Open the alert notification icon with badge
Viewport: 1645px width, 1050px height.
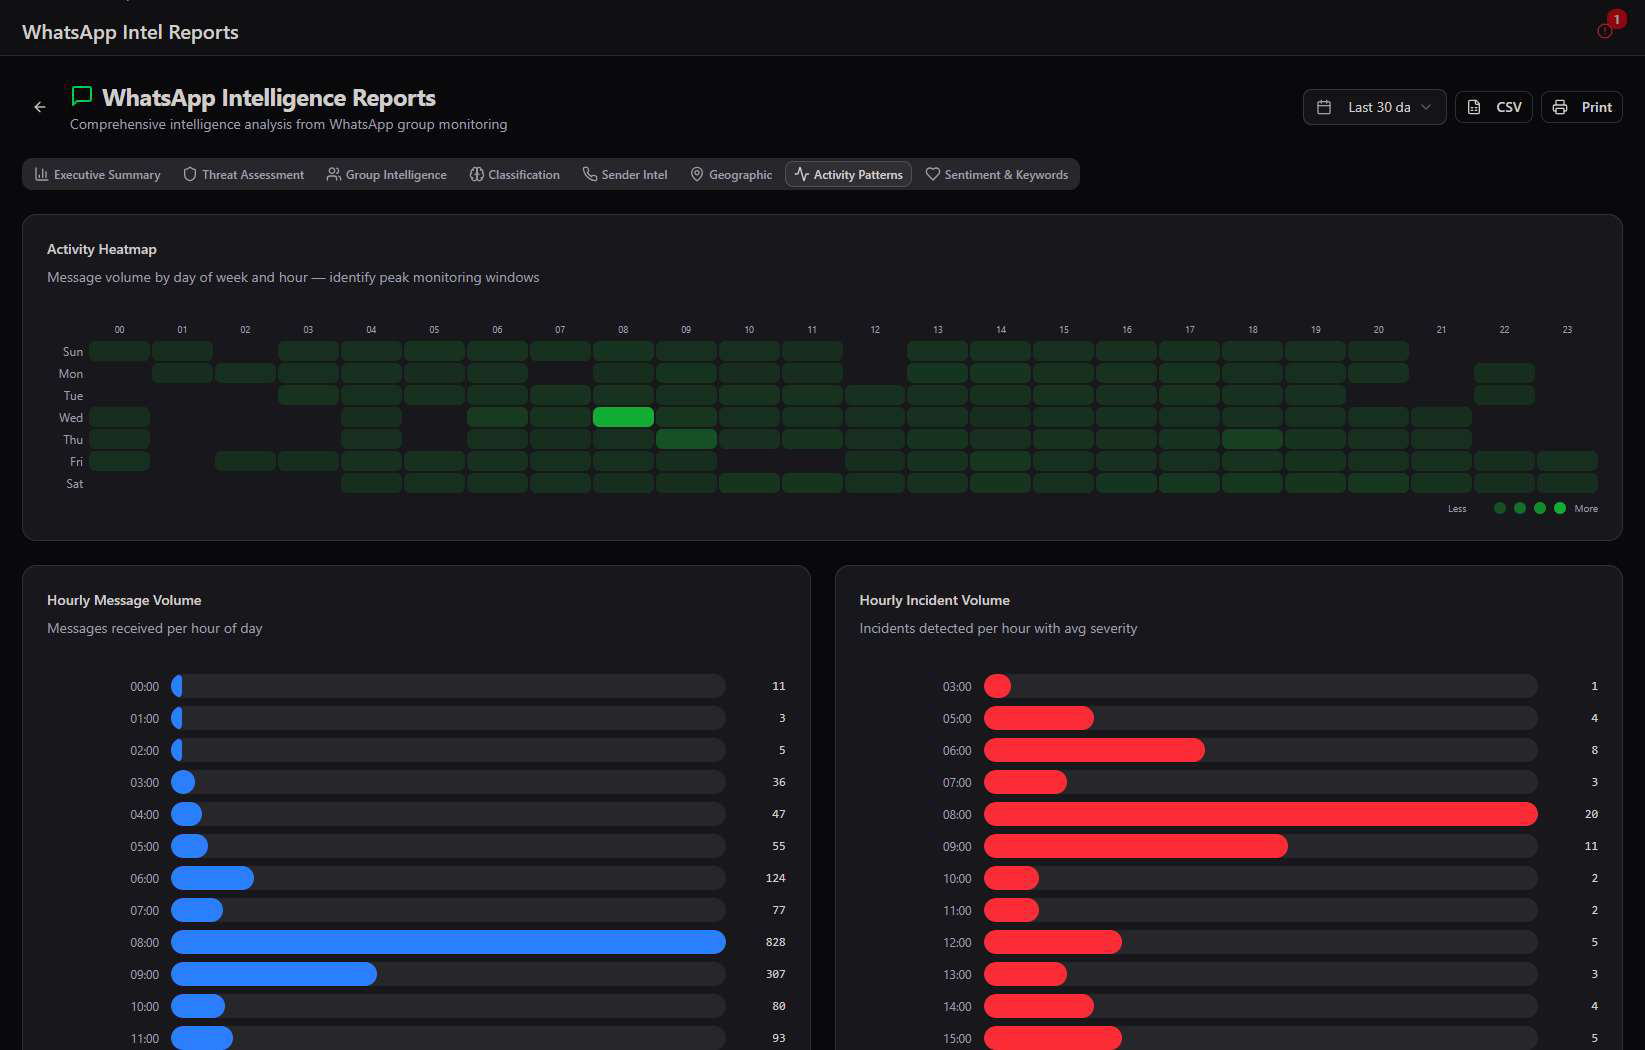(1606, 31)
